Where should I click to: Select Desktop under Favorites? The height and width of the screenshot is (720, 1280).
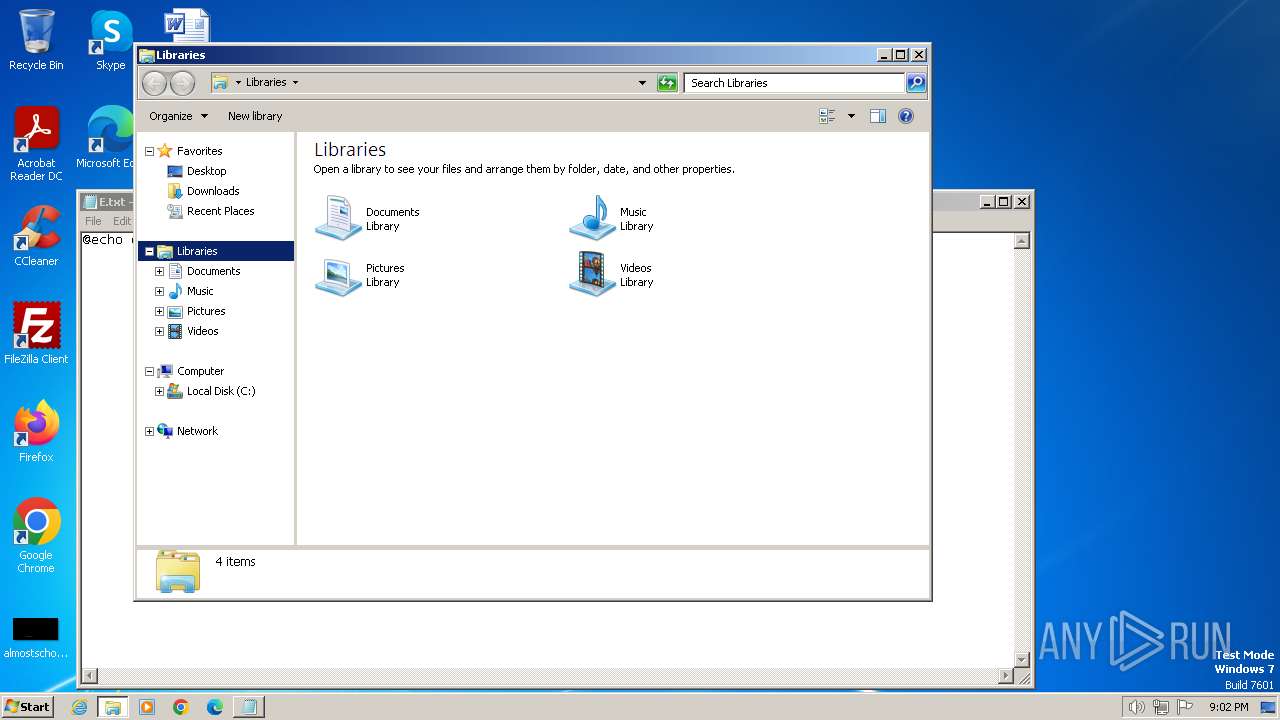pyautogui.click(x=206, y=171)
